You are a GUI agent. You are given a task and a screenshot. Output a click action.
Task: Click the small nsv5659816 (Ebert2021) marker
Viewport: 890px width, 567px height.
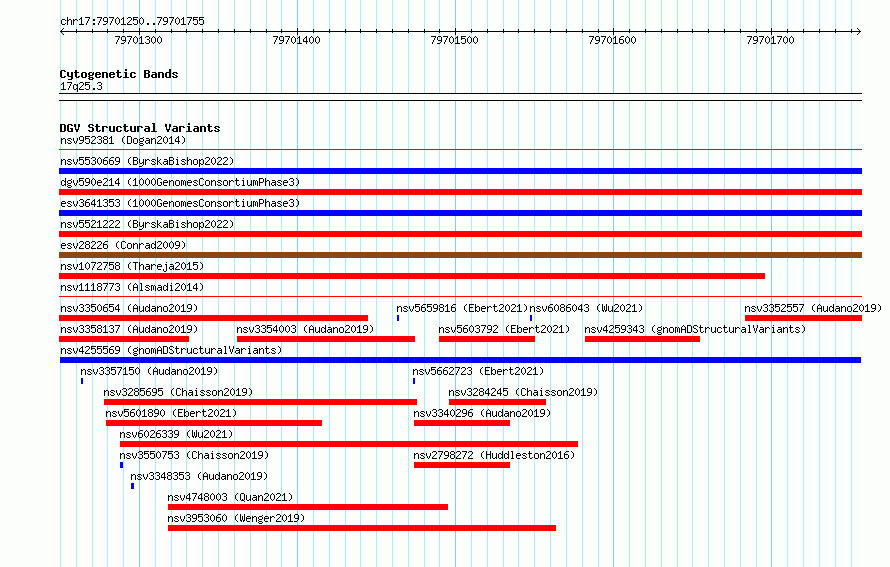(398, 318)
